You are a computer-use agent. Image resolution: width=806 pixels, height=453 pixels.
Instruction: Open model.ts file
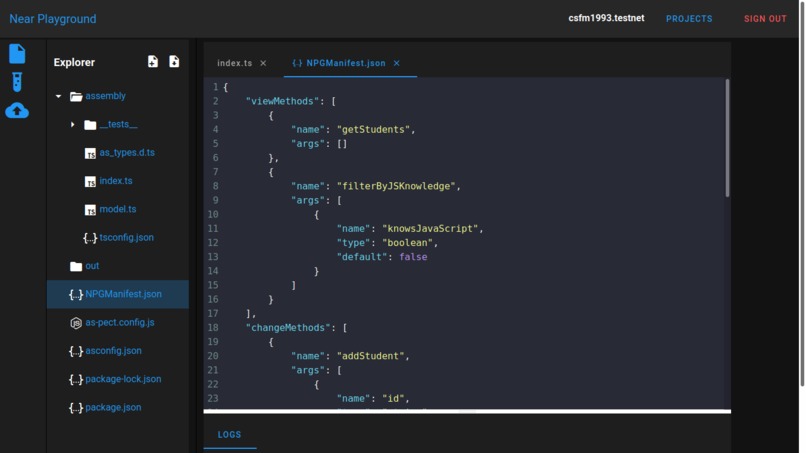pos(118,209)
